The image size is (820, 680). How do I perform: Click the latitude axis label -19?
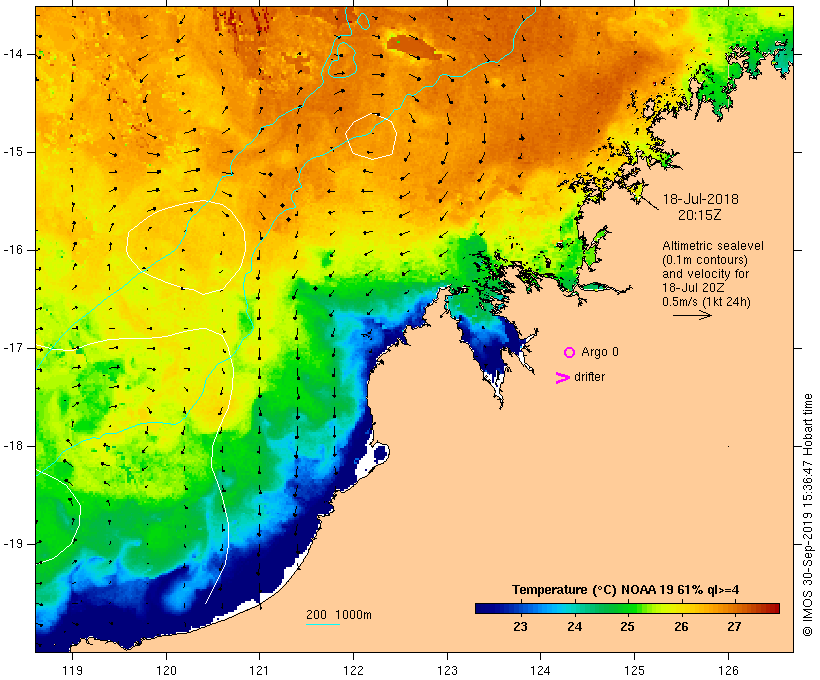13,544
